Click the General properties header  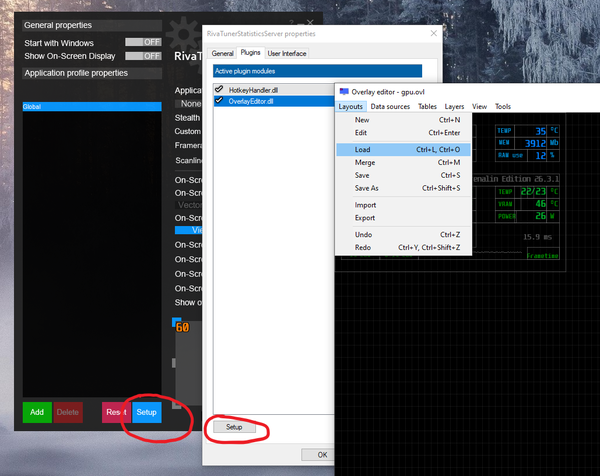[x=92, y=25]
